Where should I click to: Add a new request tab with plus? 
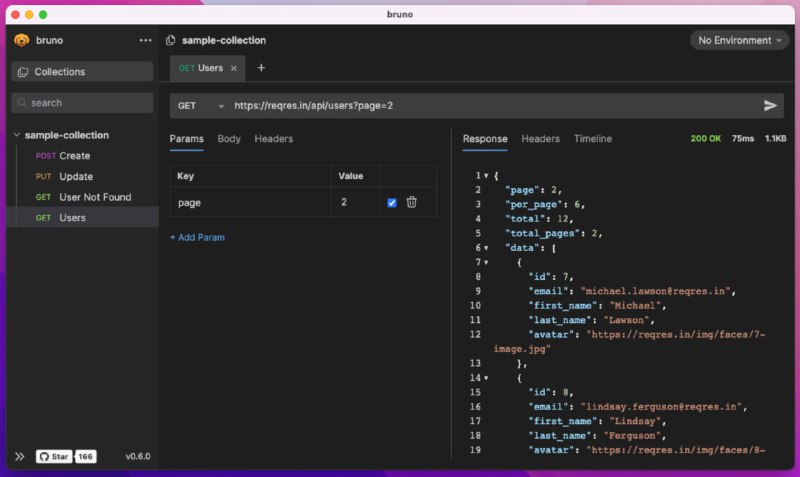tap(261, 68)
